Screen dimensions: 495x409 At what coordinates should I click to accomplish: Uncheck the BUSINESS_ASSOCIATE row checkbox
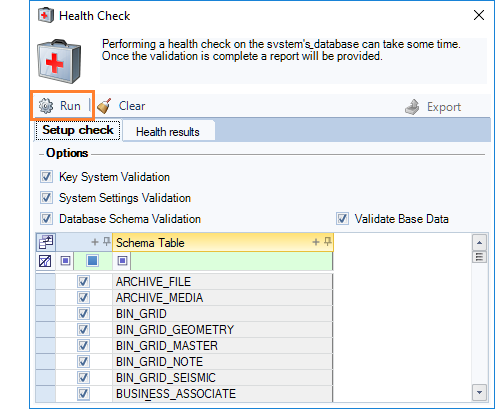coord(83,393)
